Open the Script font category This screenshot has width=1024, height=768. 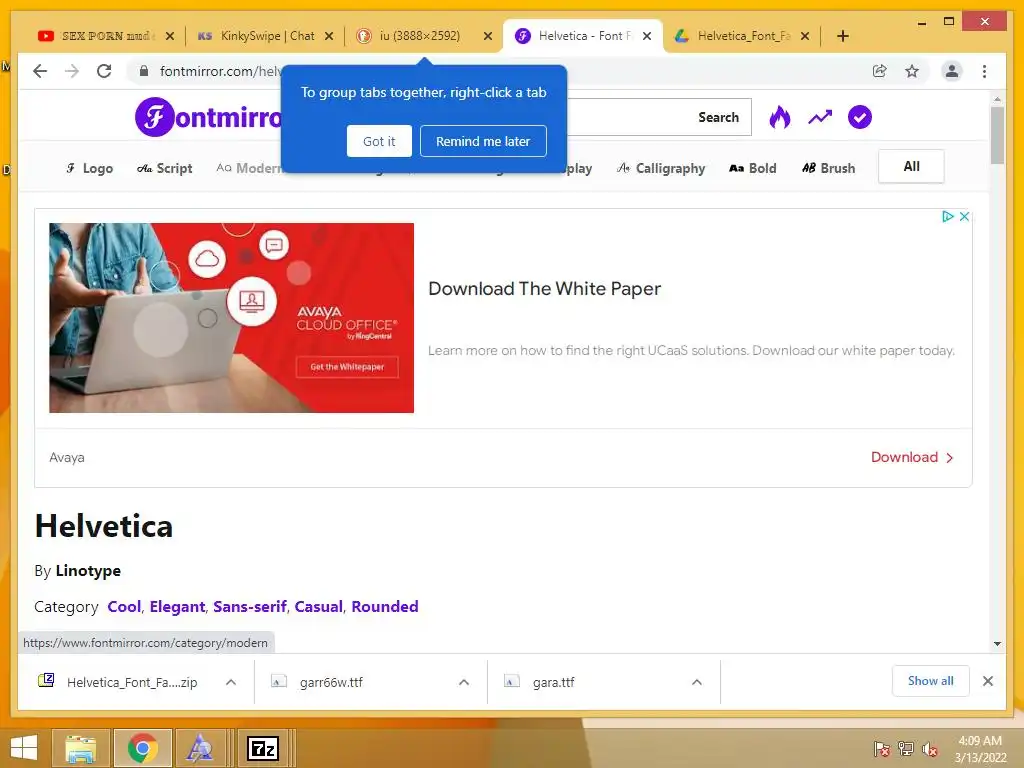click(165, 168)
